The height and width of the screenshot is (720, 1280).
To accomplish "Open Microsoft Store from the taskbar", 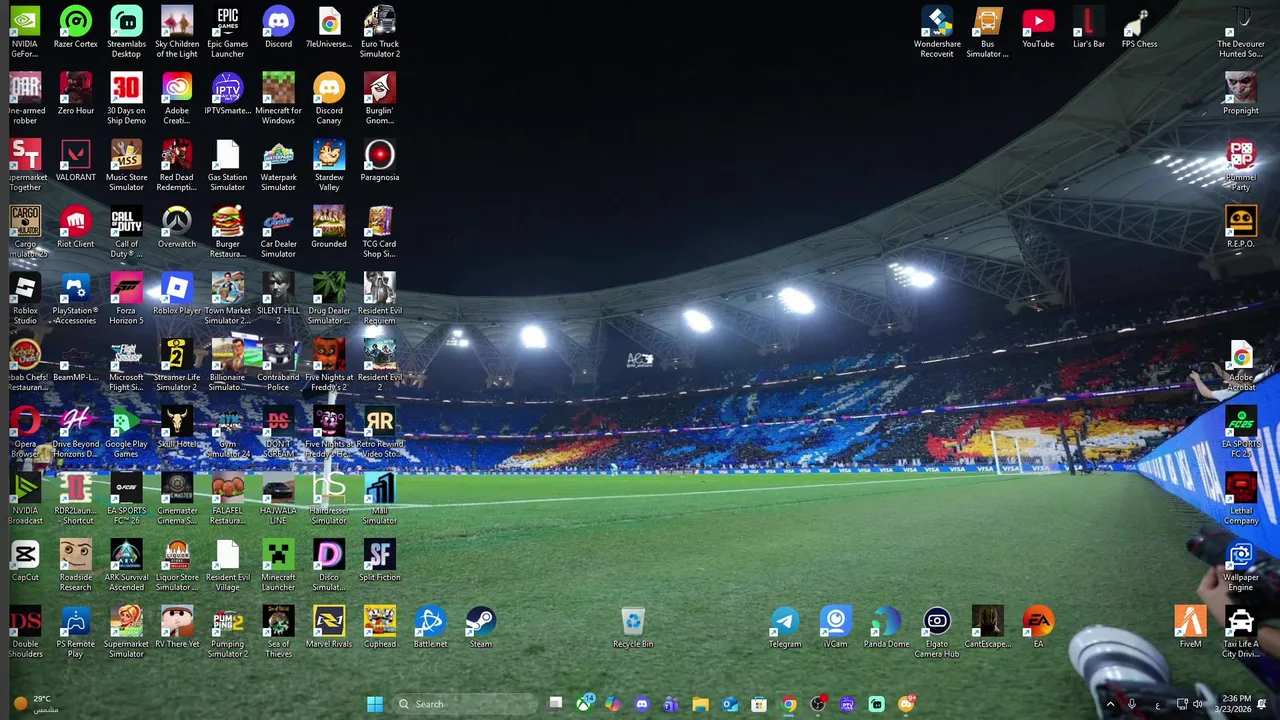I will tap(759, 704).
